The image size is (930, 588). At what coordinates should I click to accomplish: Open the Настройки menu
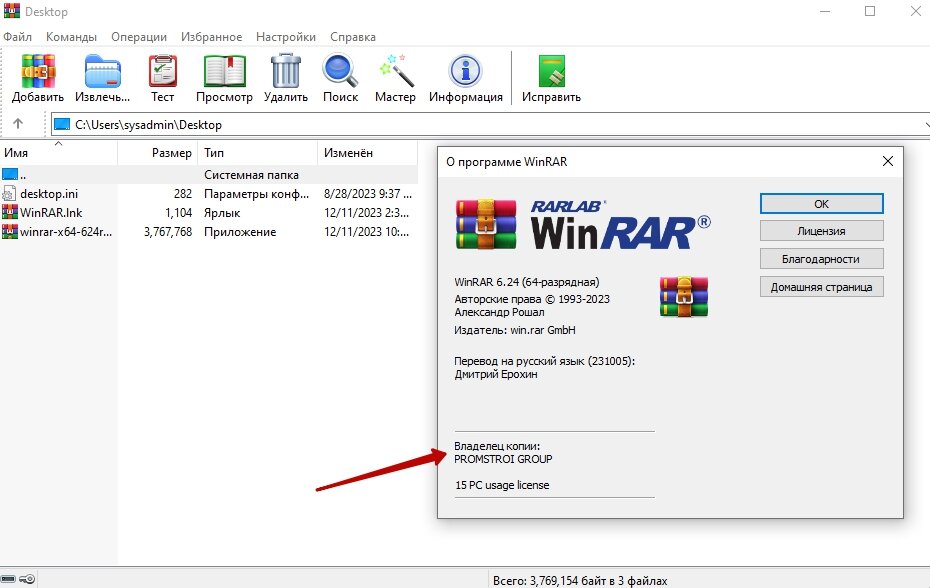pyautogui.click(x=286, y=37)
